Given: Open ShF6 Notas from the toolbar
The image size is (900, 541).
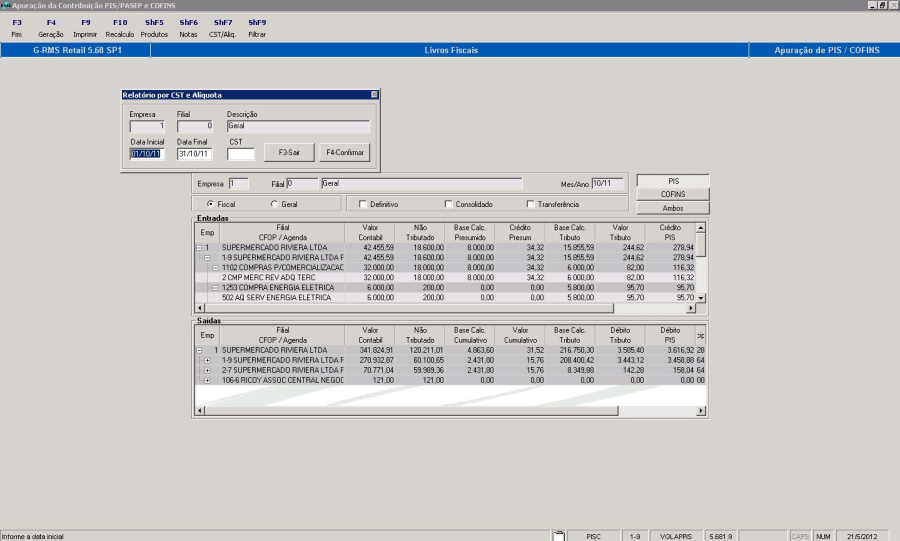Looking at the screenshot, I should (188, 28).
